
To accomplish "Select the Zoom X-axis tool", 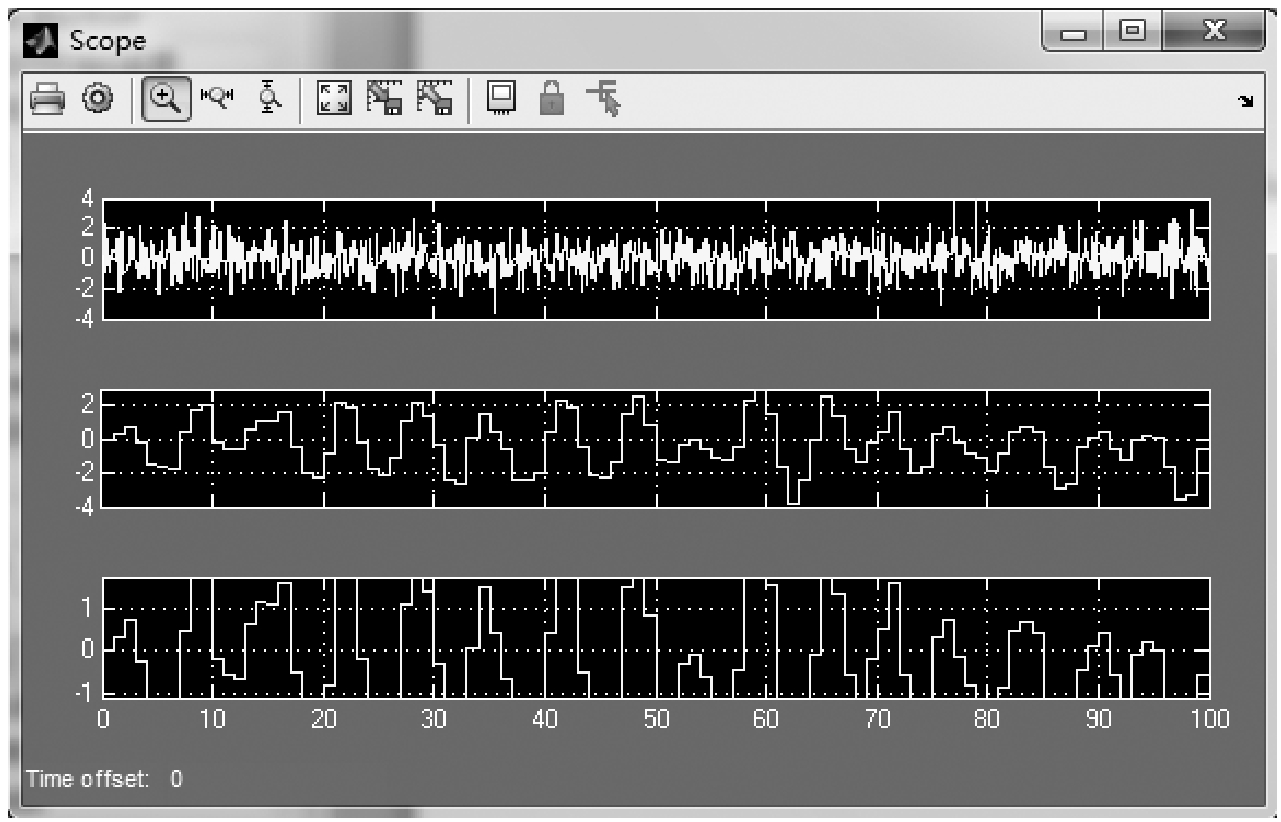I will [x=217, y=97].
